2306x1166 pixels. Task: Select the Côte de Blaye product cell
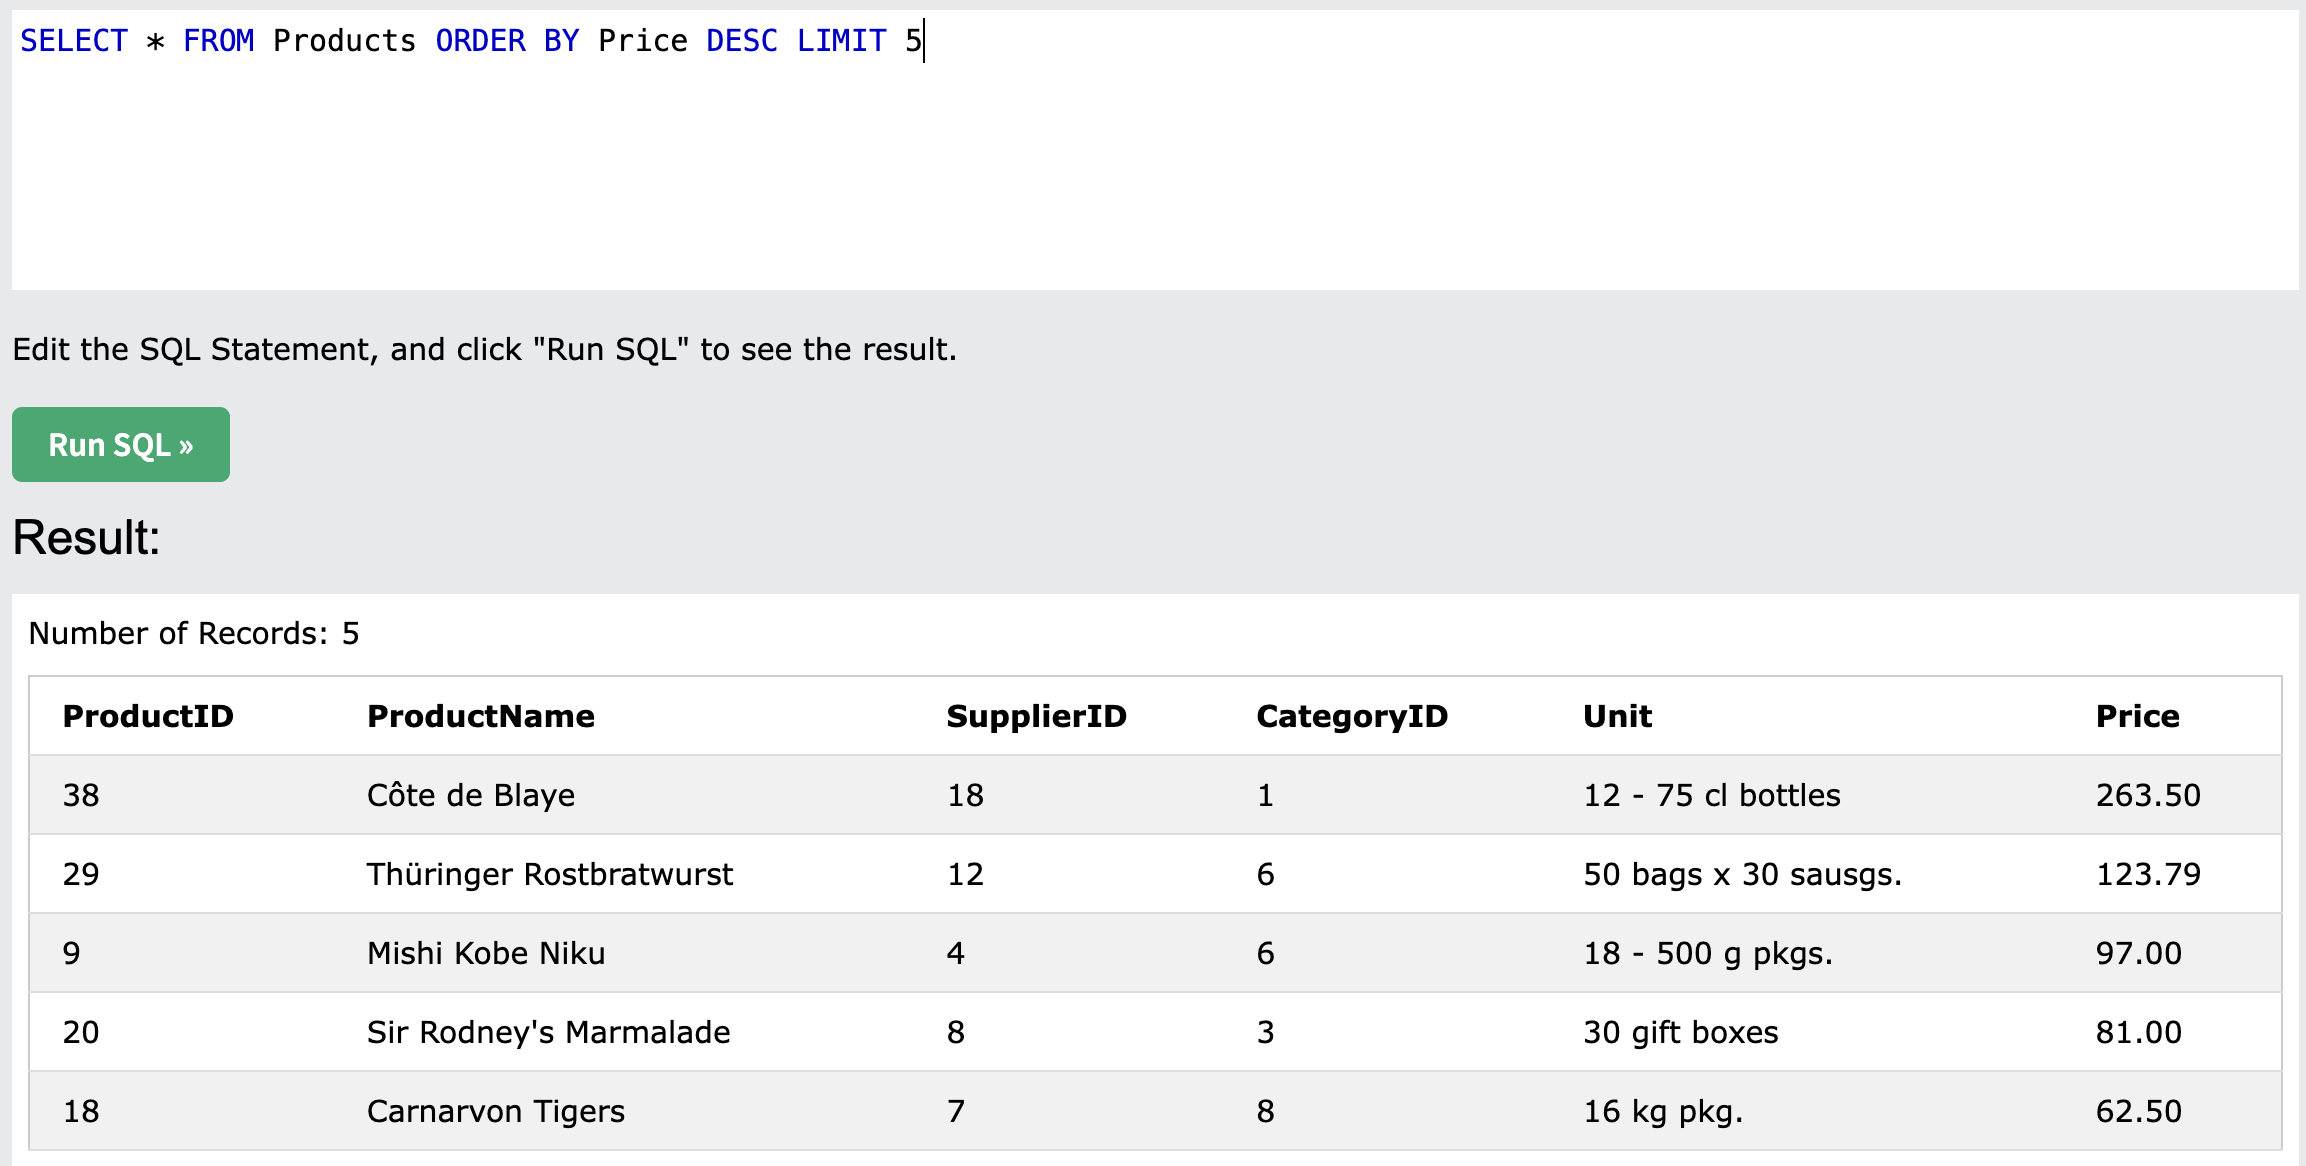(471, 795)
